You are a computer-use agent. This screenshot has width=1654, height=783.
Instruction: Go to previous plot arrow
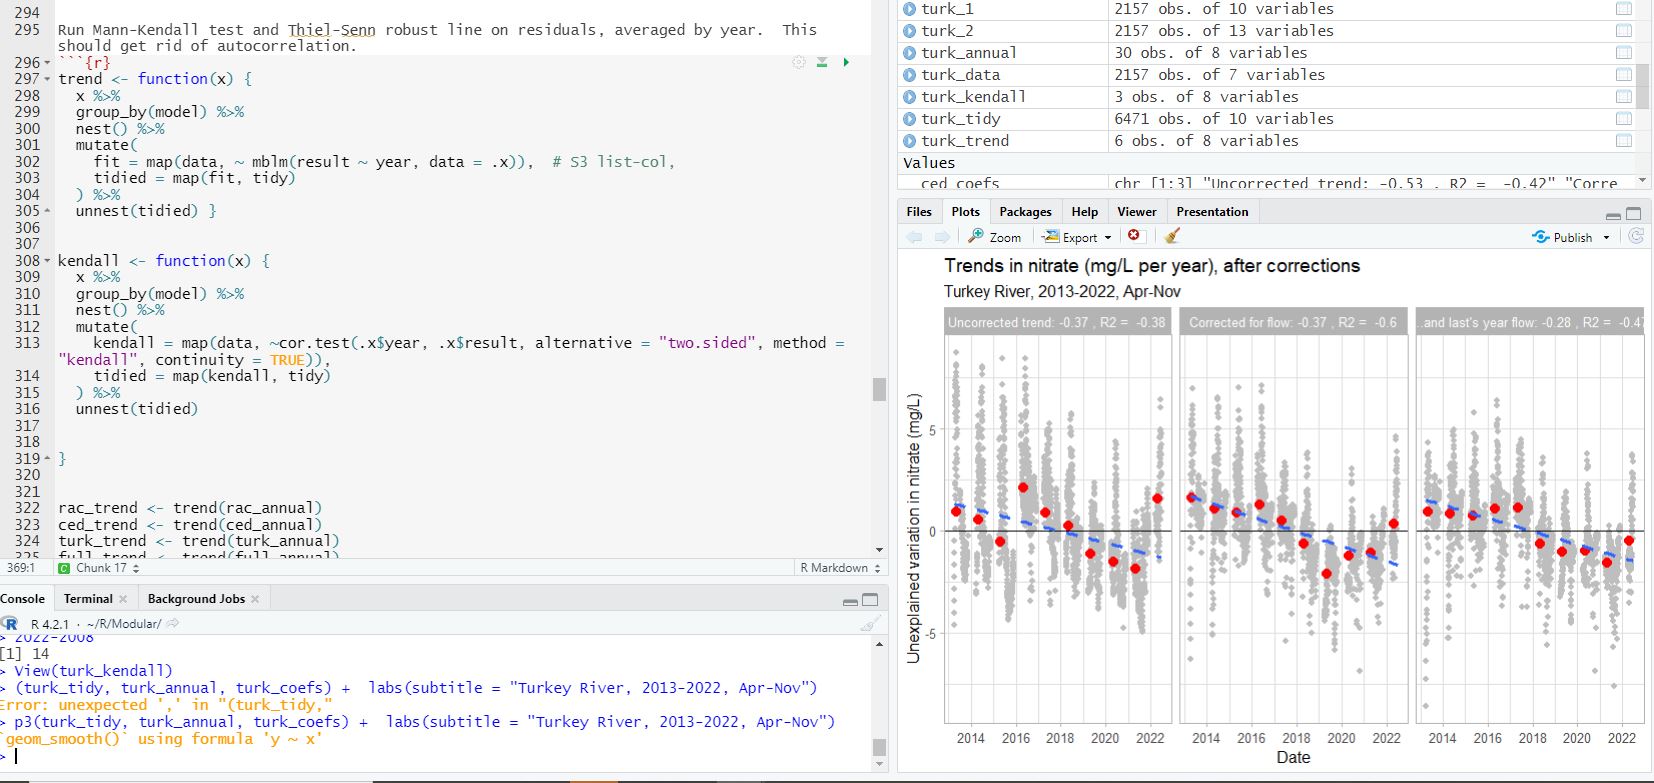914,237
